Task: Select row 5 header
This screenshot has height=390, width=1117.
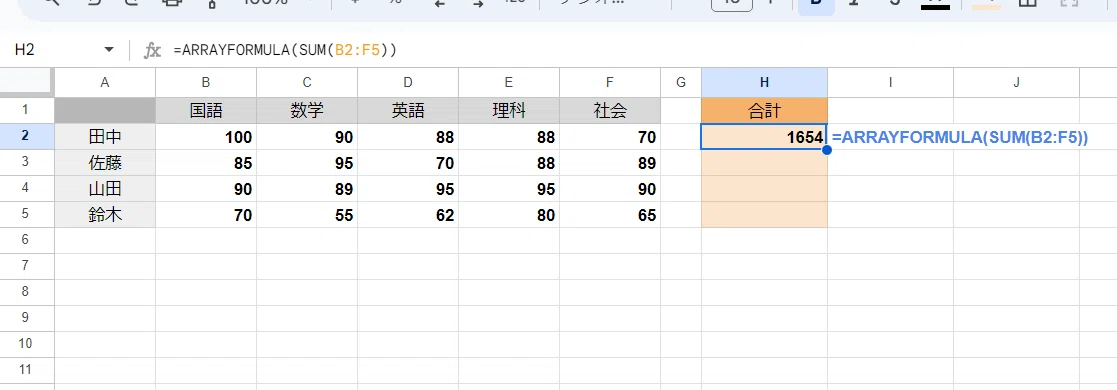Action: (x=27, y=215)
